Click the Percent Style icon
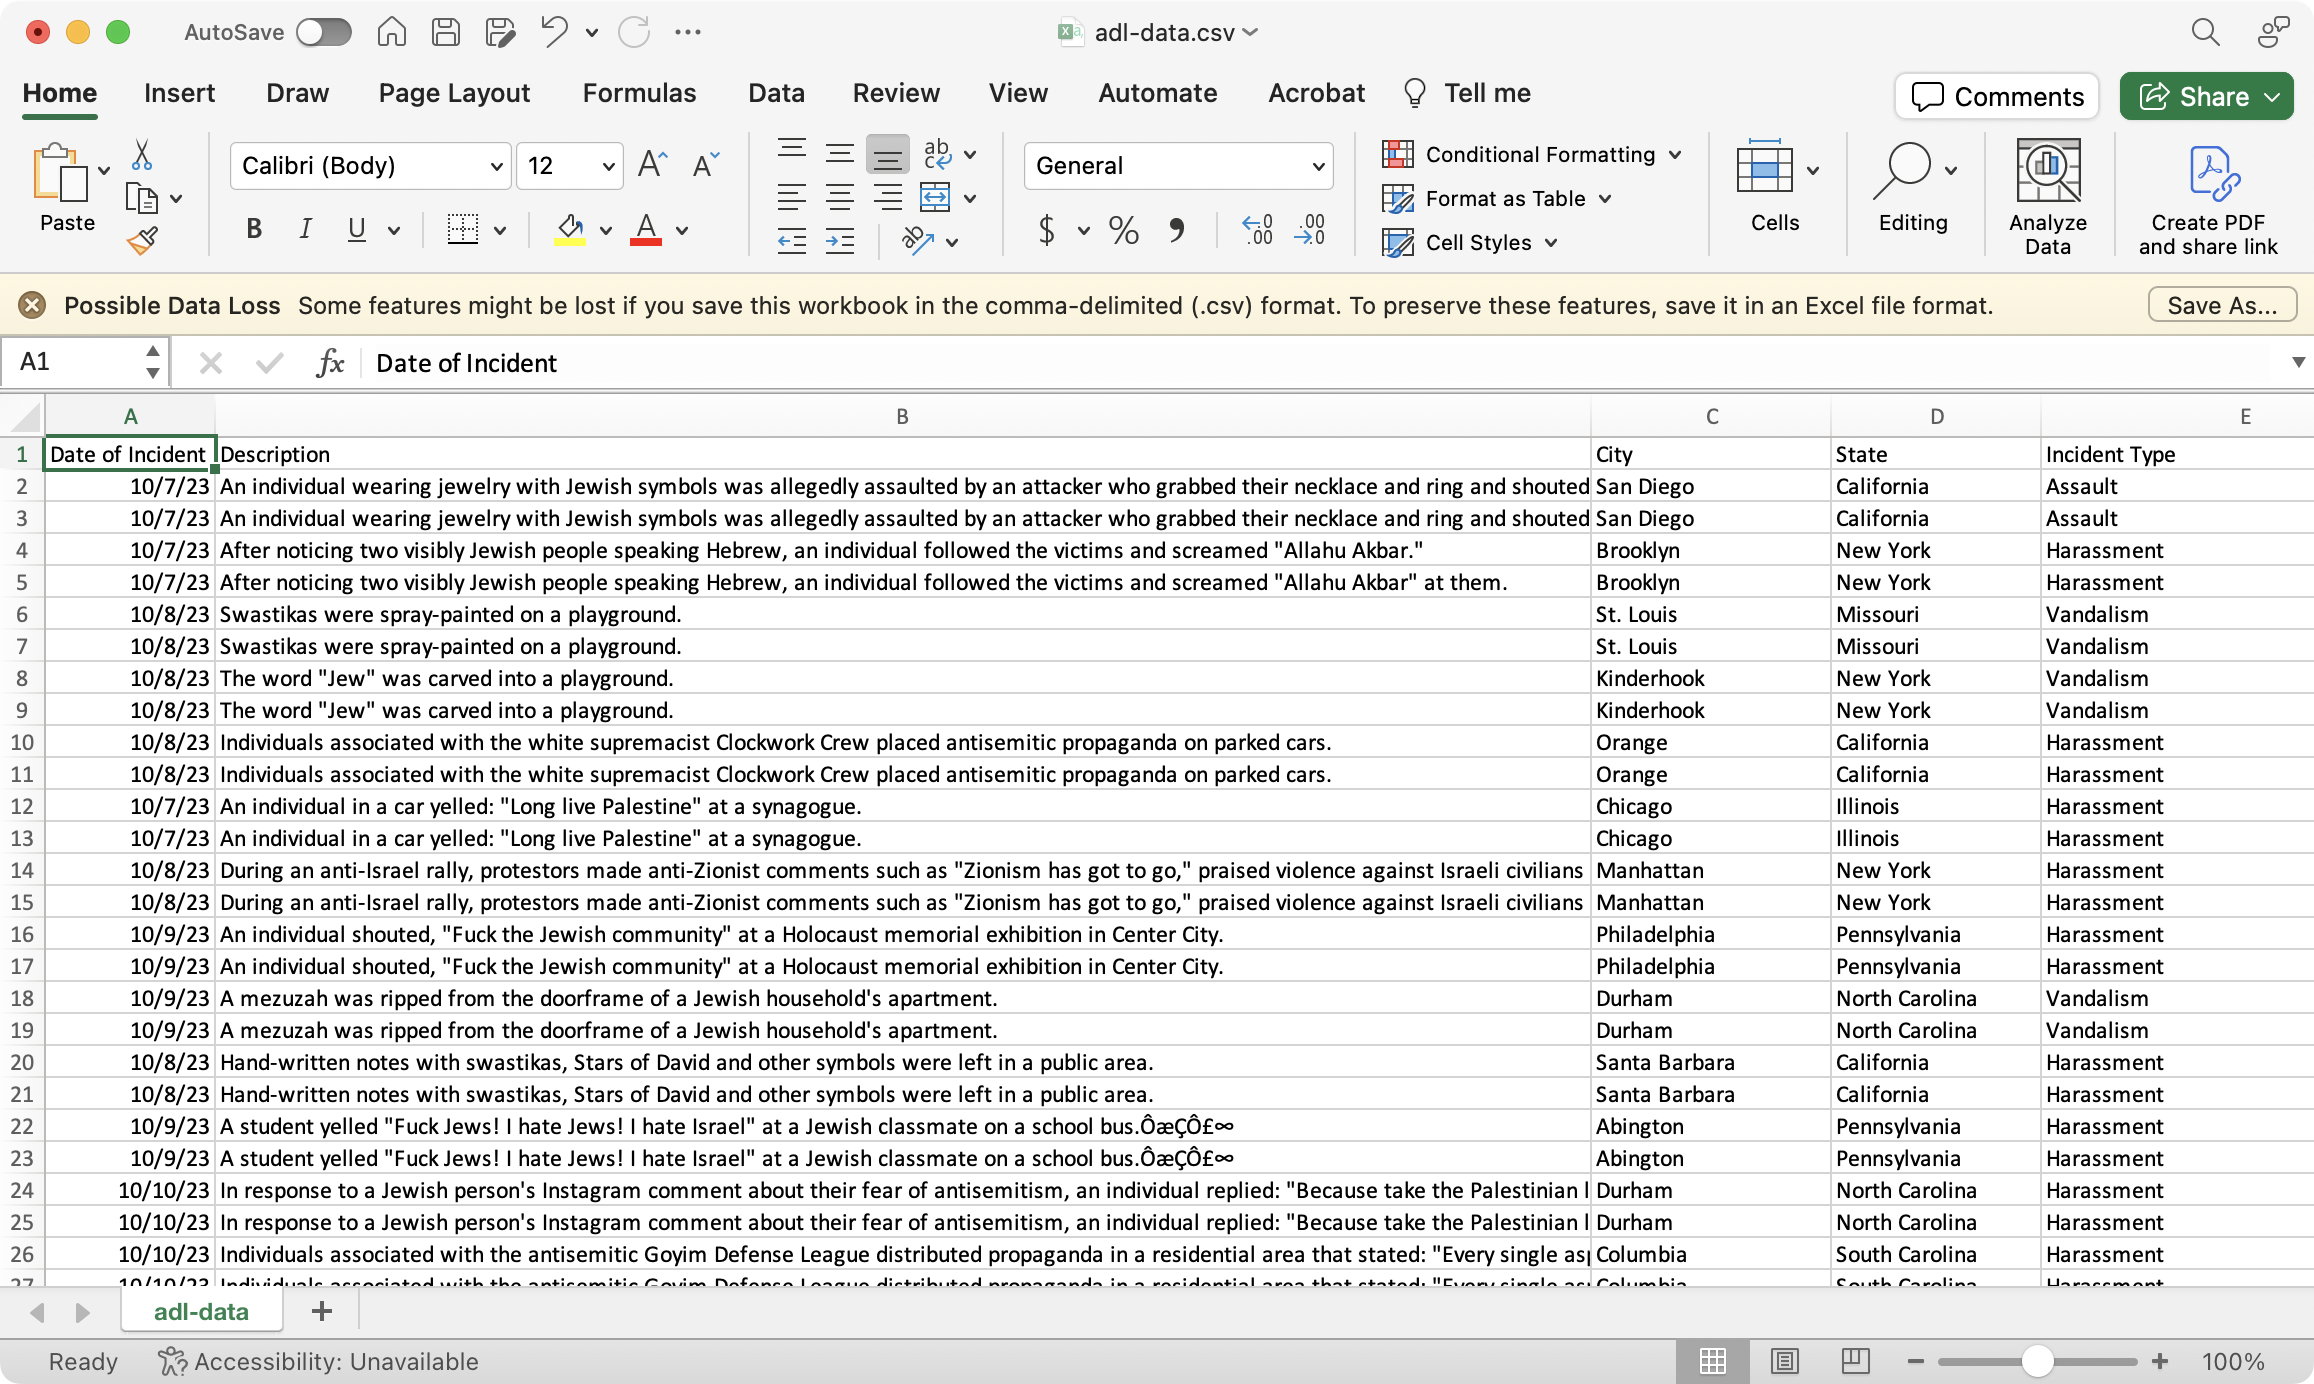The image size is (2314, 1384). pyautogui.click(x=1123, y=231)
